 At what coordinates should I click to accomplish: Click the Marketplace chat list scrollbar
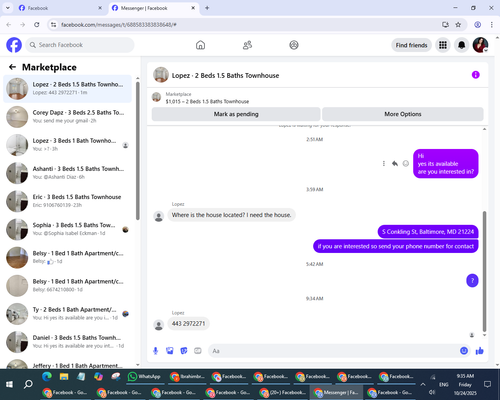tap(138, 151)
